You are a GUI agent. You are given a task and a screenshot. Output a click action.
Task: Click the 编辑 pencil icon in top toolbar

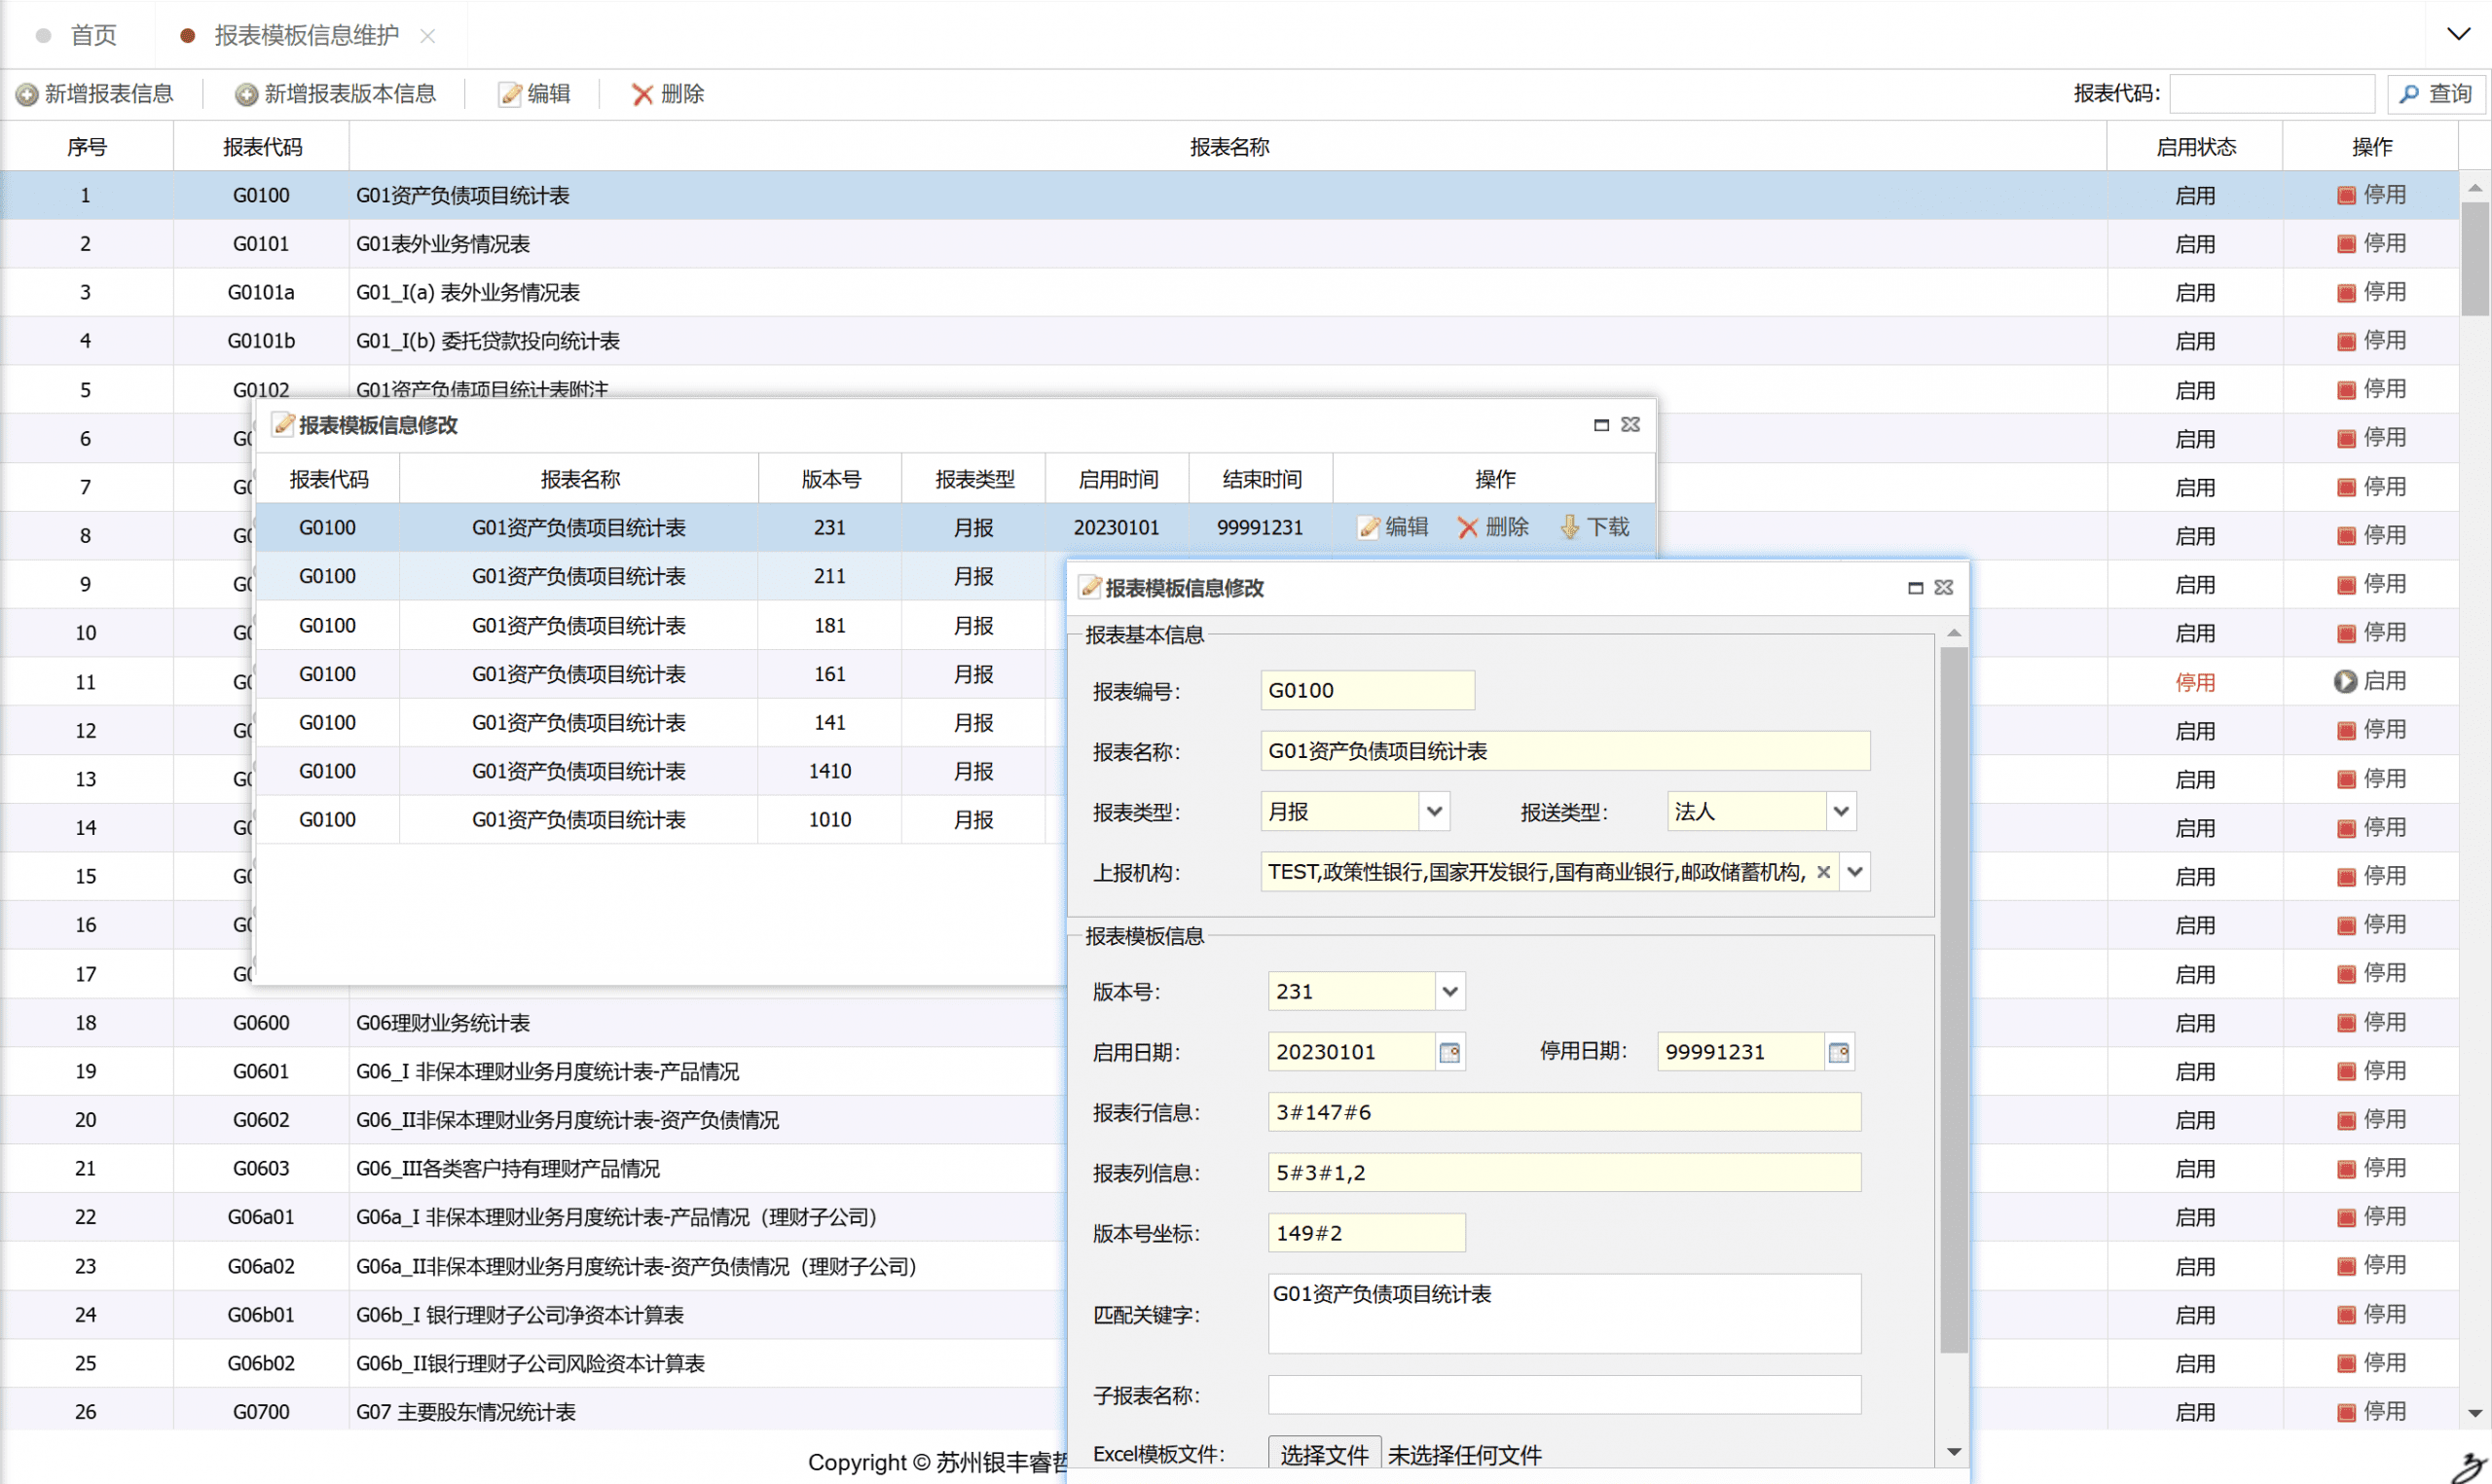510,94
